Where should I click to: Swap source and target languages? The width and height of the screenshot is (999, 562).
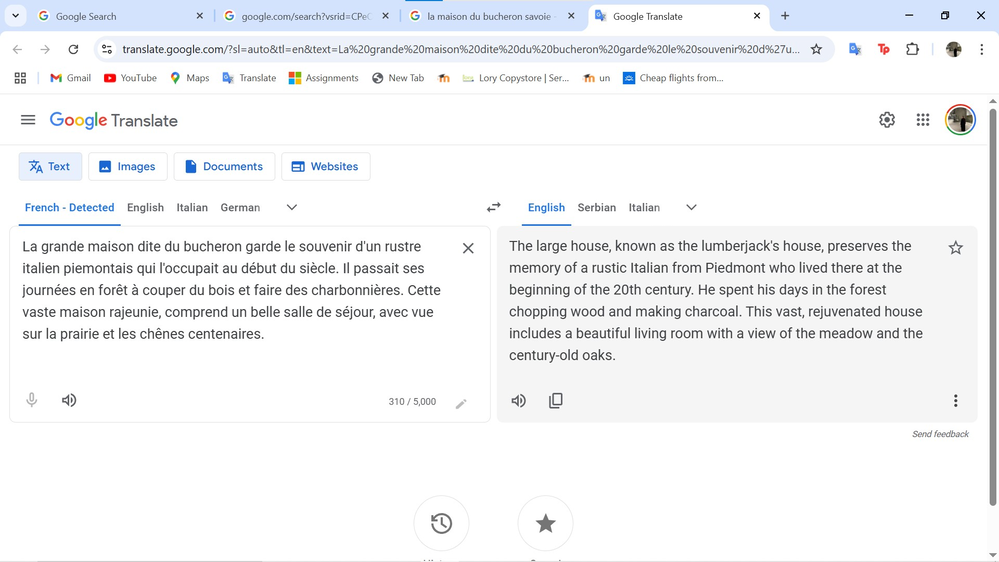(x=493, y=207)
